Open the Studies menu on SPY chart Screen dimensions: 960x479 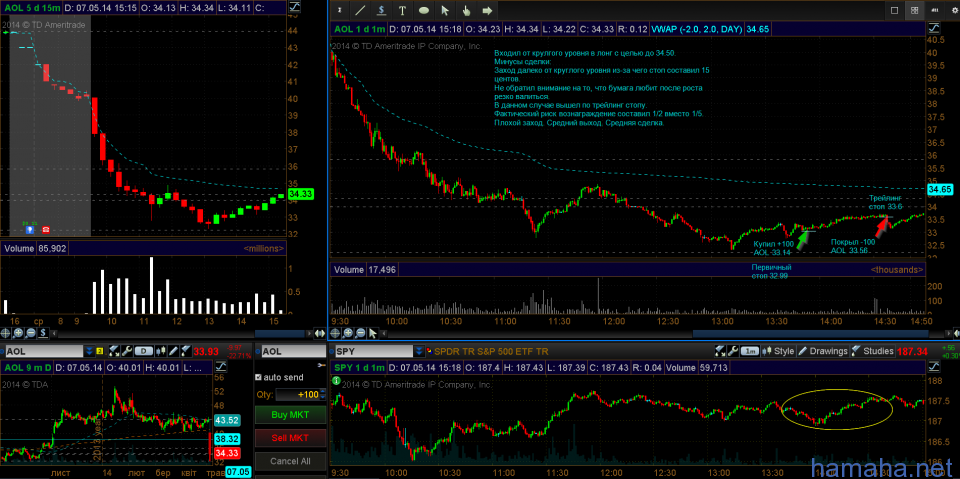coord(872,351)
